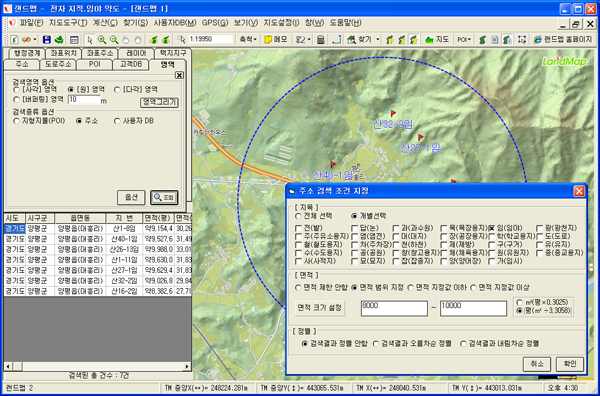Switch to the 고객DB tab

pyautogui.click(x=131, y=64)
